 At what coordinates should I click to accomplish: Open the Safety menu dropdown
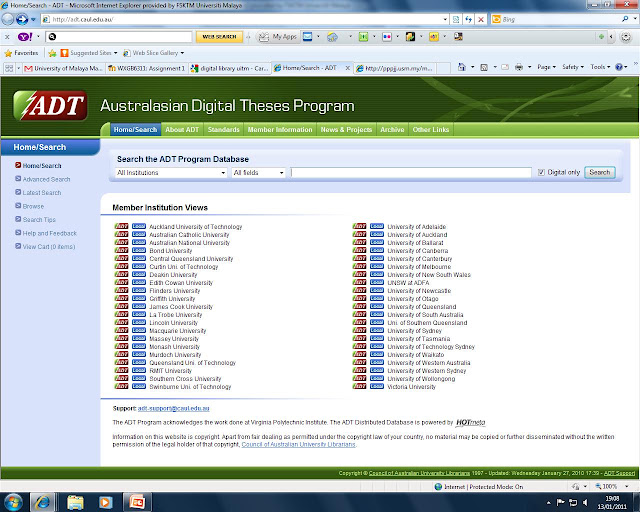pyautogui.click(x=573, y=67)
